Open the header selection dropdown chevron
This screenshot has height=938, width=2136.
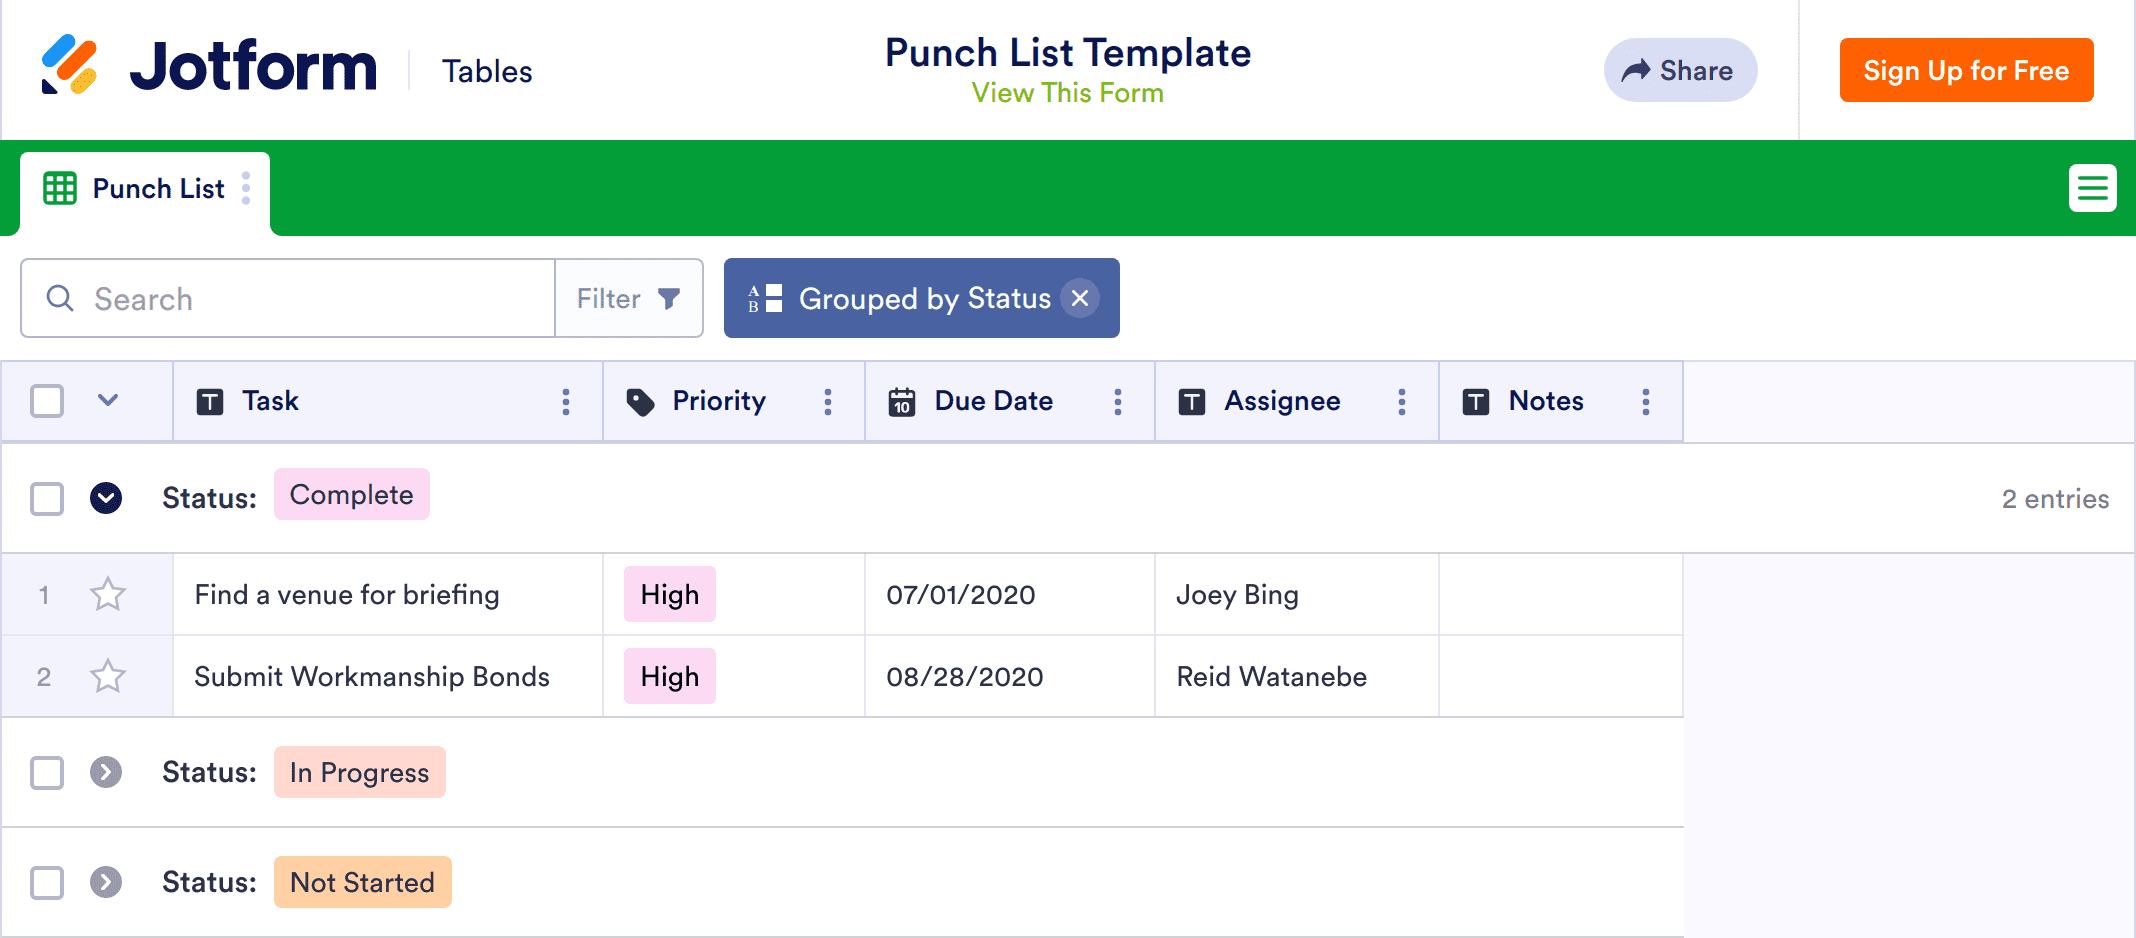pyautogui.click(x=108, y=401)
